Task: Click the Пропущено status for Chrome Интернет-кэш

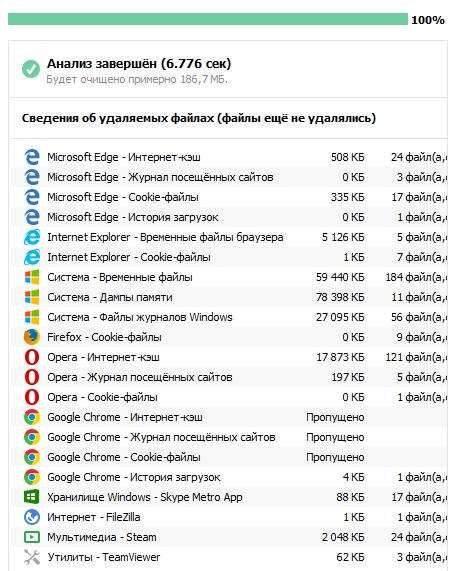Action: coord(335,418)
